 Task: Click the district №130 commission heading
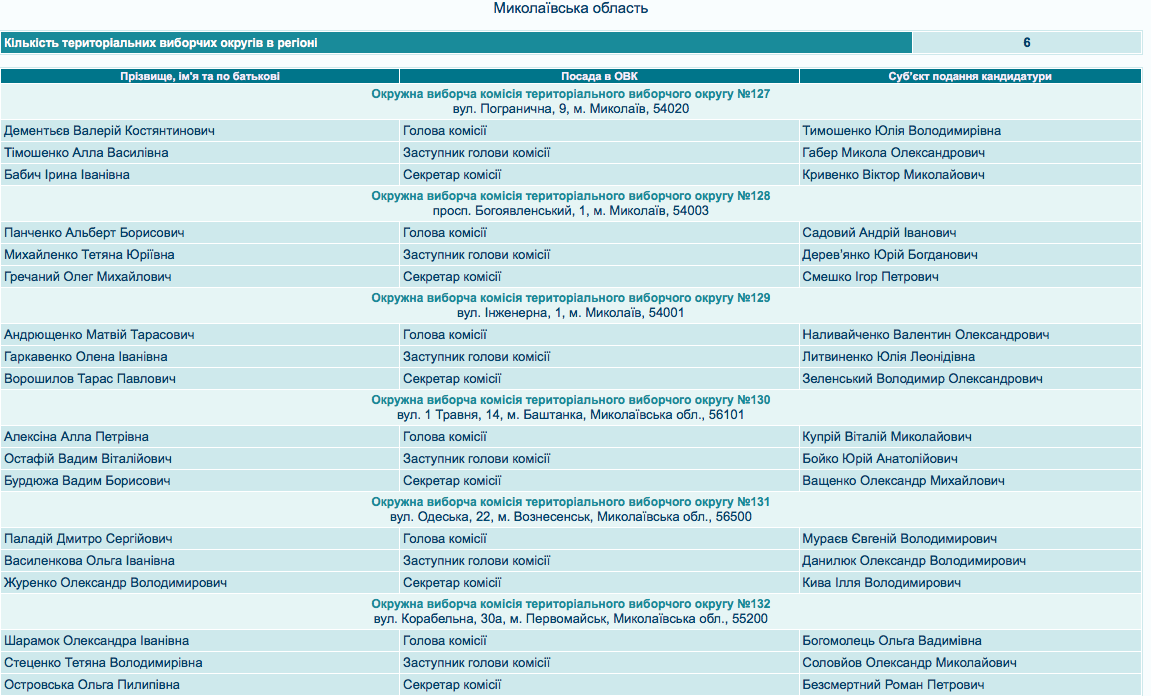(x=570, y=400)
